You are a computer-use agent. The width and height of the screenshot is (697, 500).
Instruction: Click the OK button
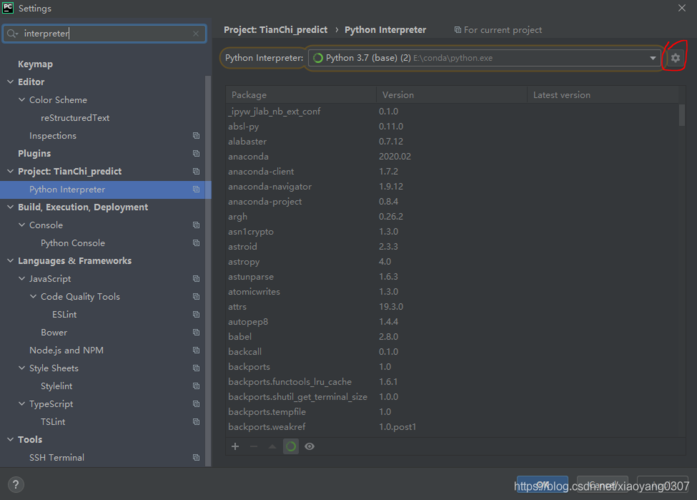pyautogui.click(x=542, y=485)
